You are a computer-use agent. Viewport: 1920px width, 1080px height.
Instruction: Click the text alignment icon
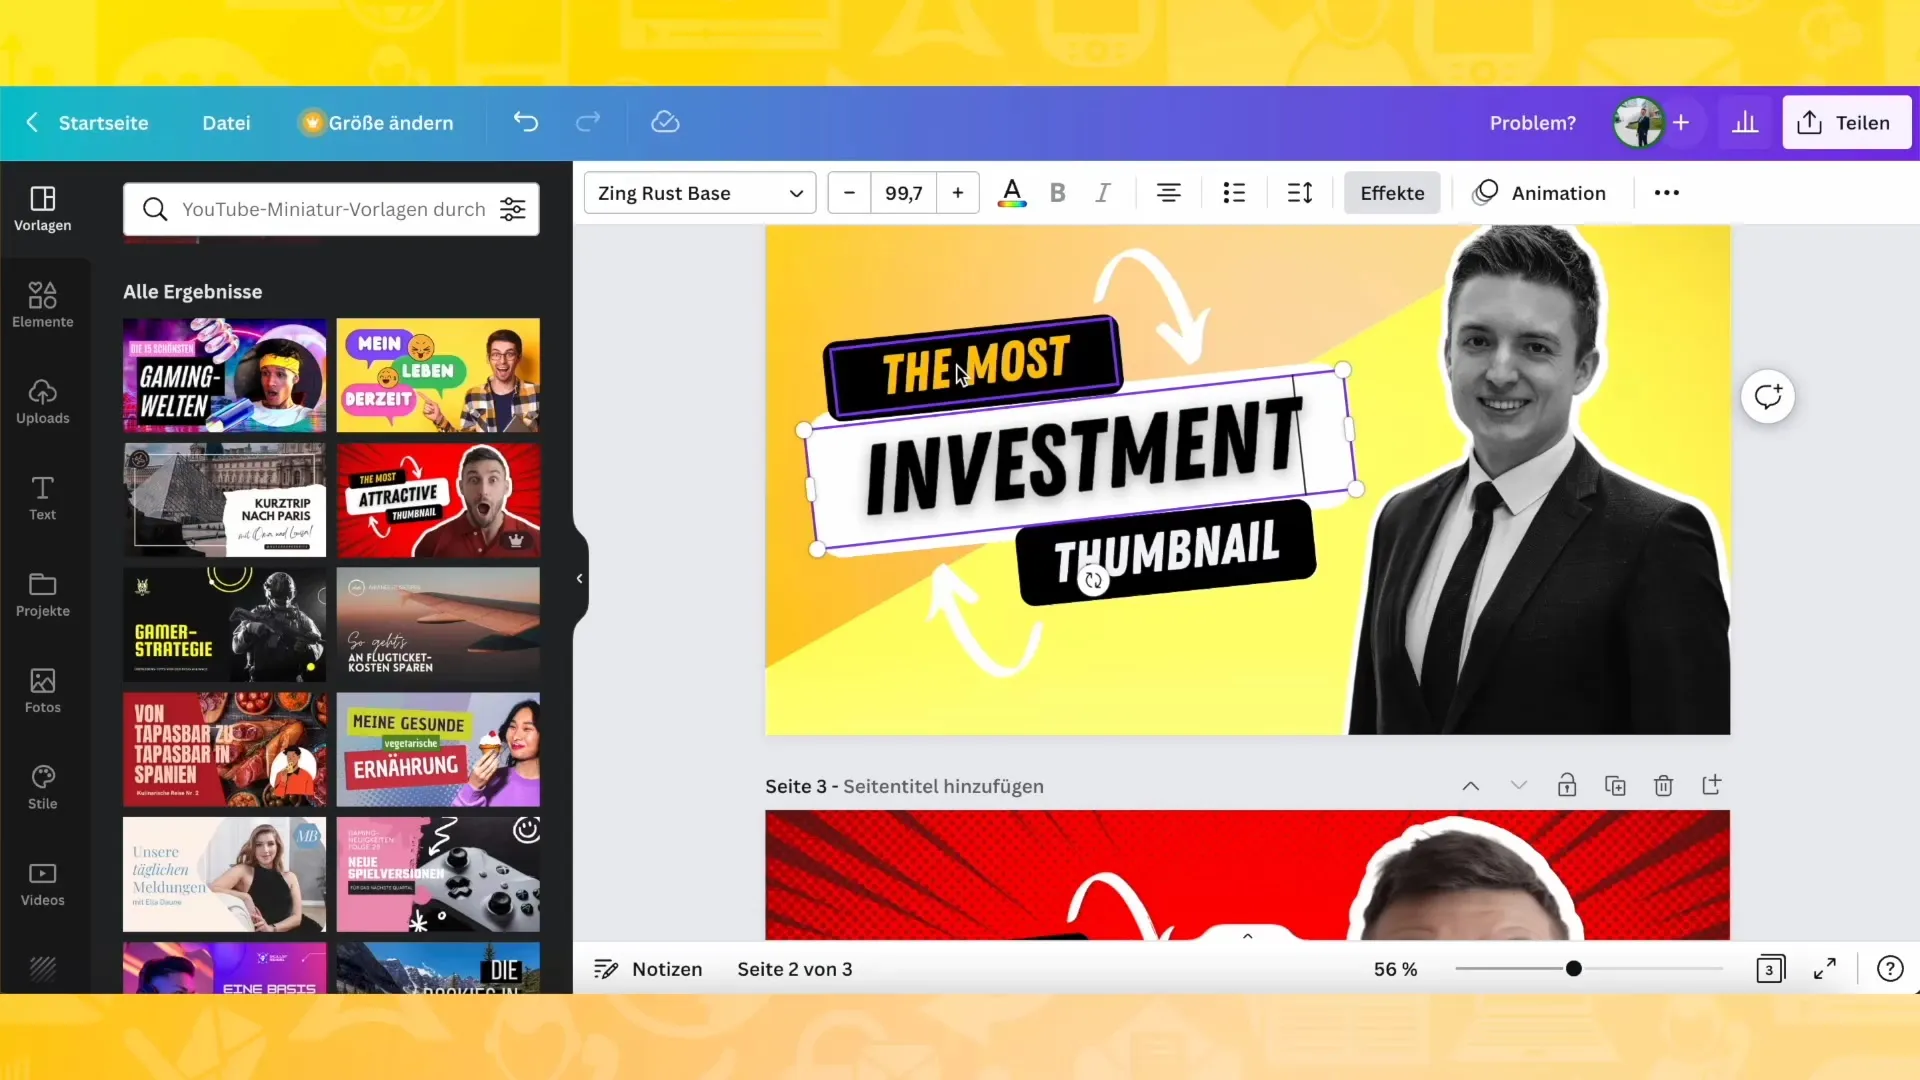1167,193
